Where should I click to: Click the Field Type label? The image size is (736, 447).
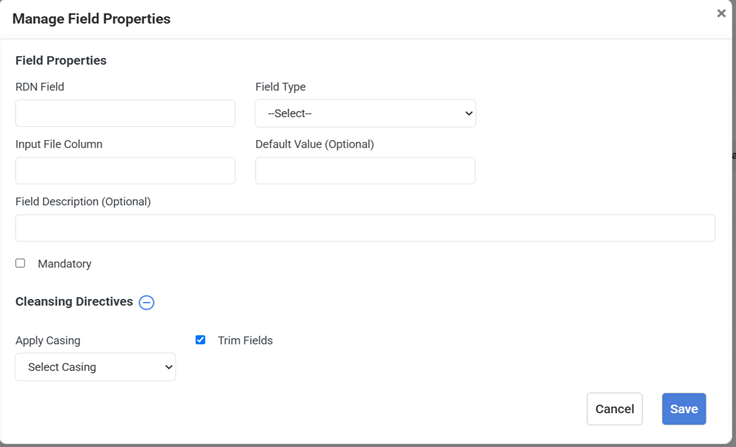pyautogui.click(x=280, y=87)
